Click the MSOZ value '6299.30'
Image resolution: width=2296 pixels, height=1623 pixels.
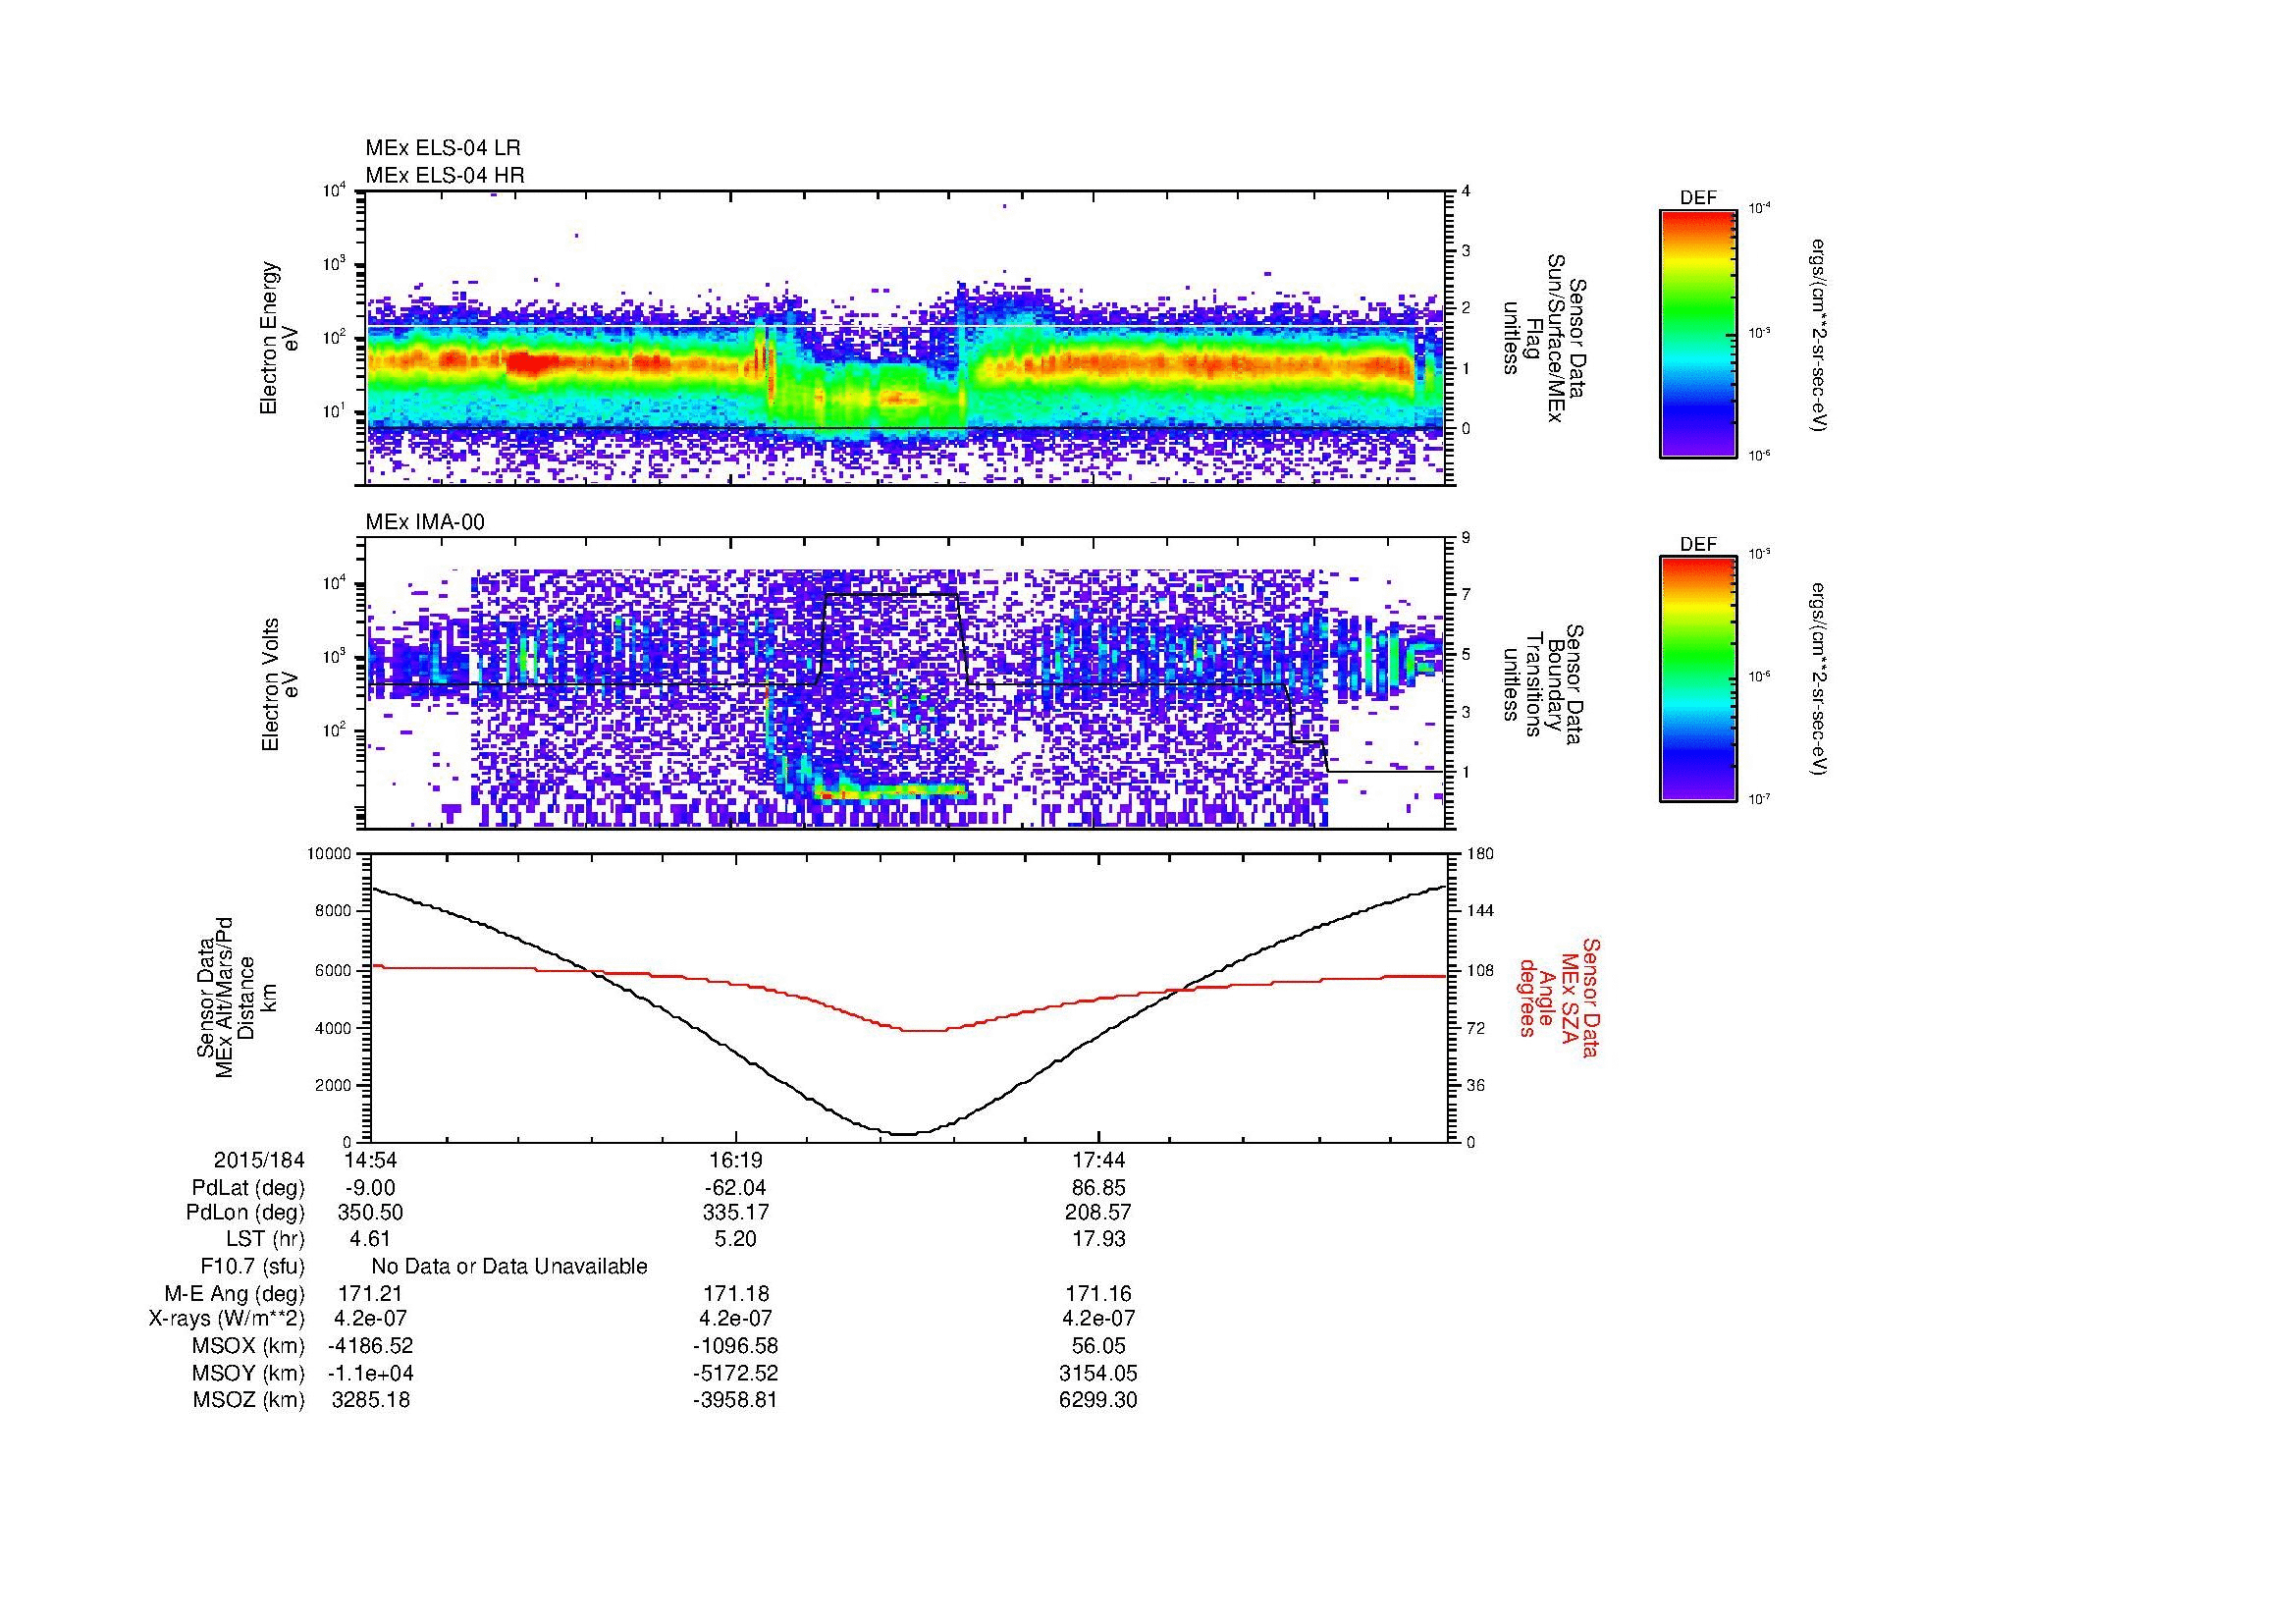point(1098,1401)
